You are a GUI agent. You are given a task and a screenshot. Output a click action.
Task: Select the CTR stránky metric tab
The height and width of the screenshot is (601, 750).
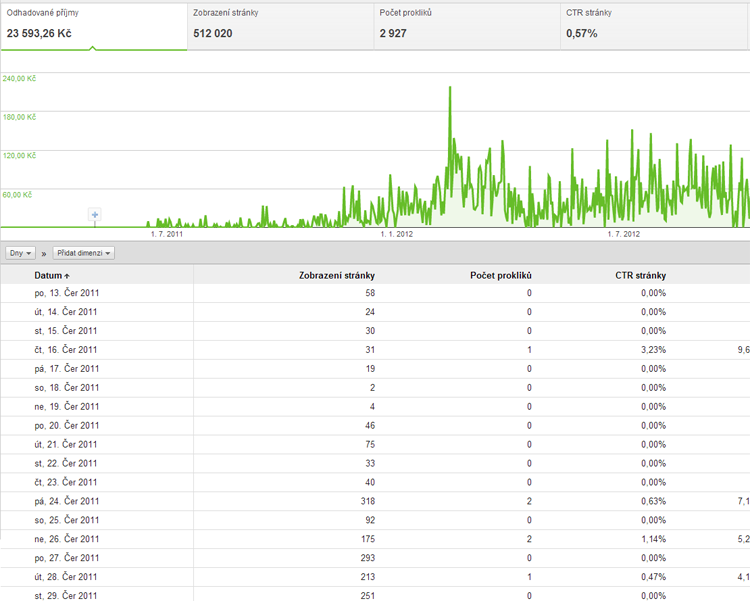coord(653,26)
